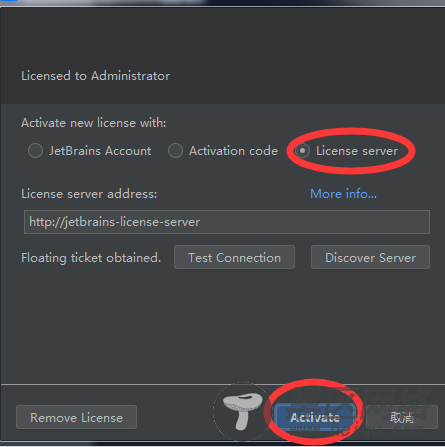Click the License server label text
Viewport: 445px width, 447px height.
point(357,151)
